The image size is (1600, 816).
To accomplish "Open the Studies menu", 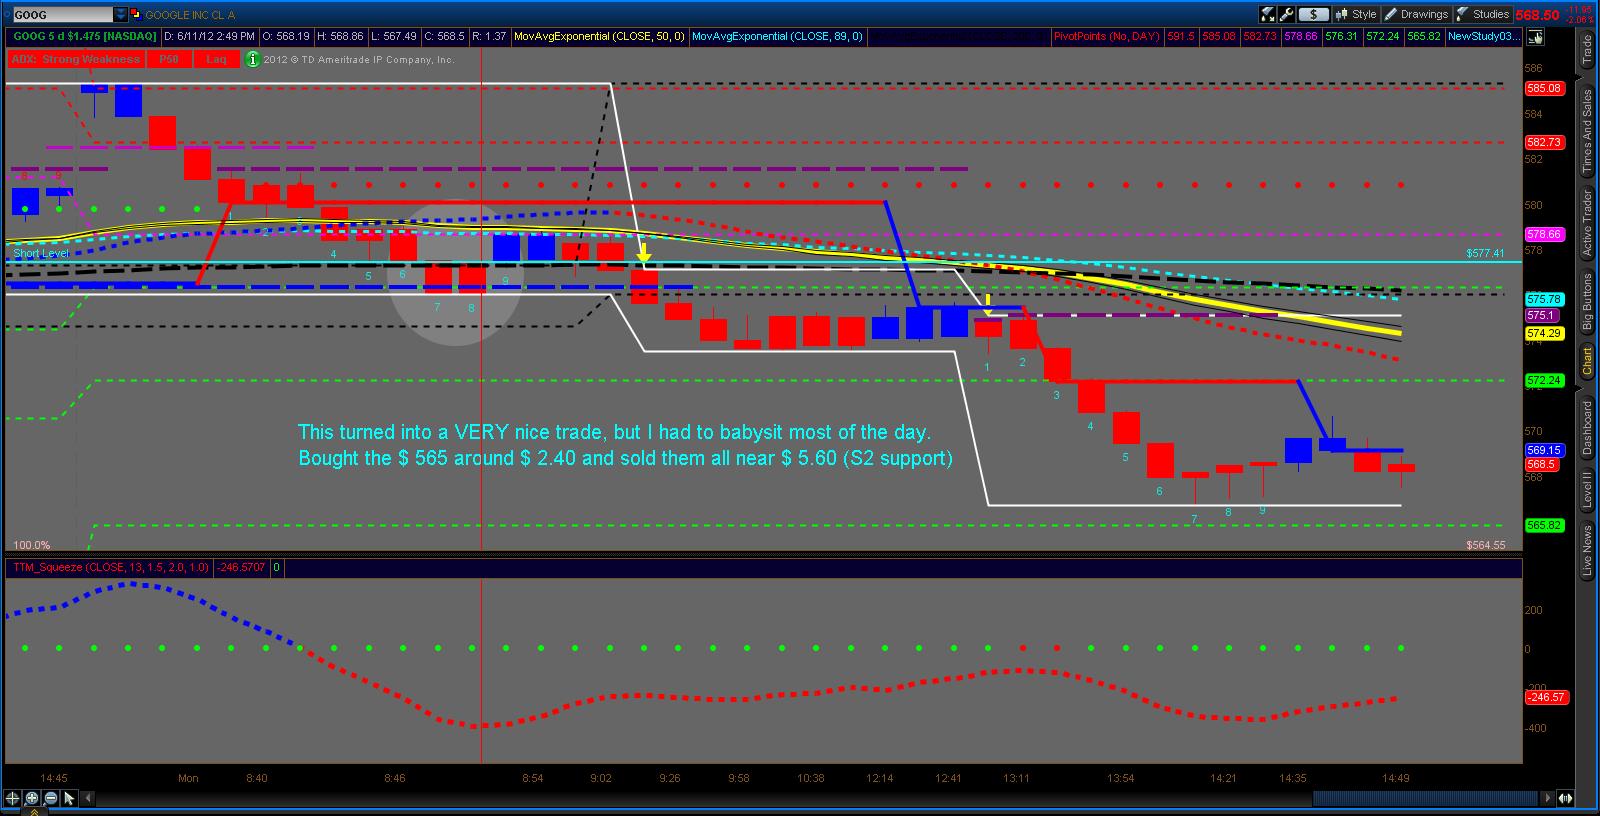I will 1482,15.
